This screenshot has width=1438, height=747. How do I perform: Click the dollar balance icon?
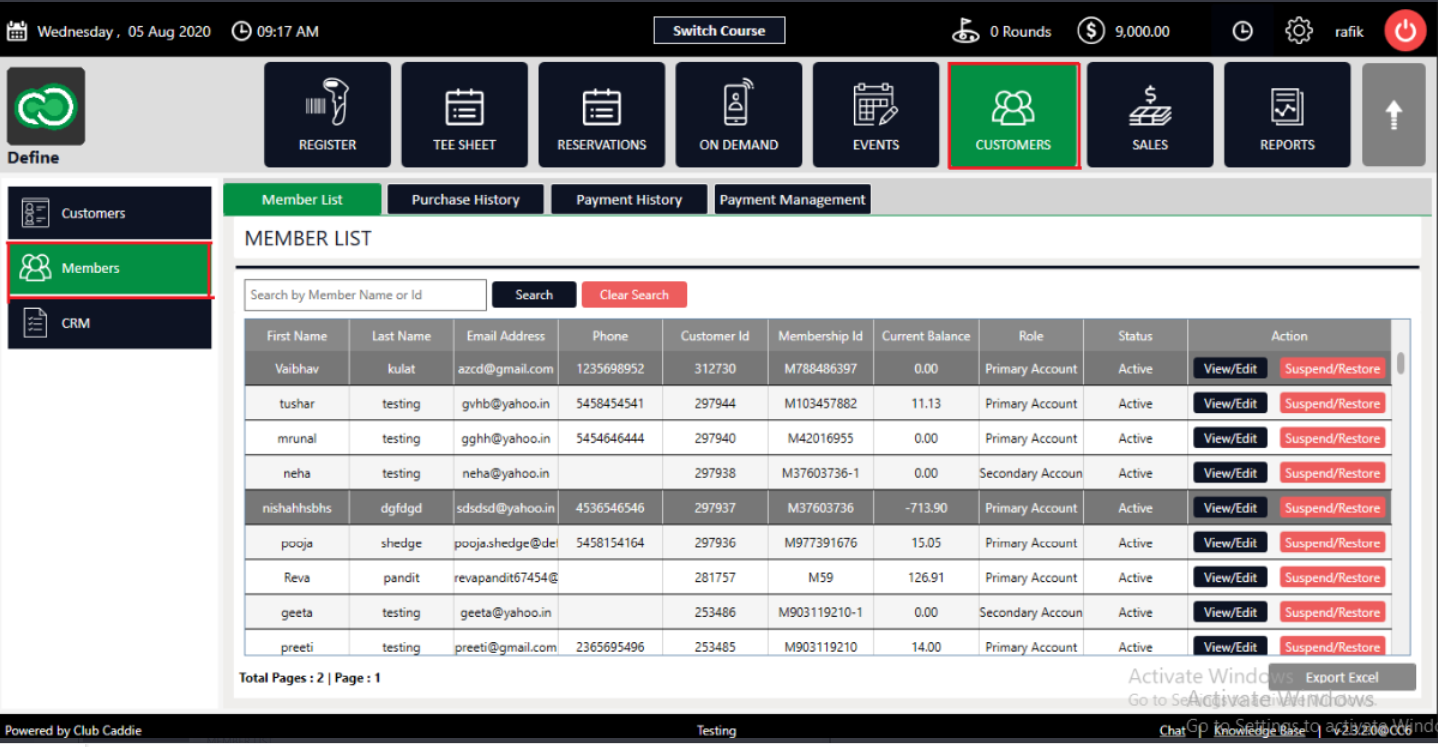click(x=1091, y=31)
